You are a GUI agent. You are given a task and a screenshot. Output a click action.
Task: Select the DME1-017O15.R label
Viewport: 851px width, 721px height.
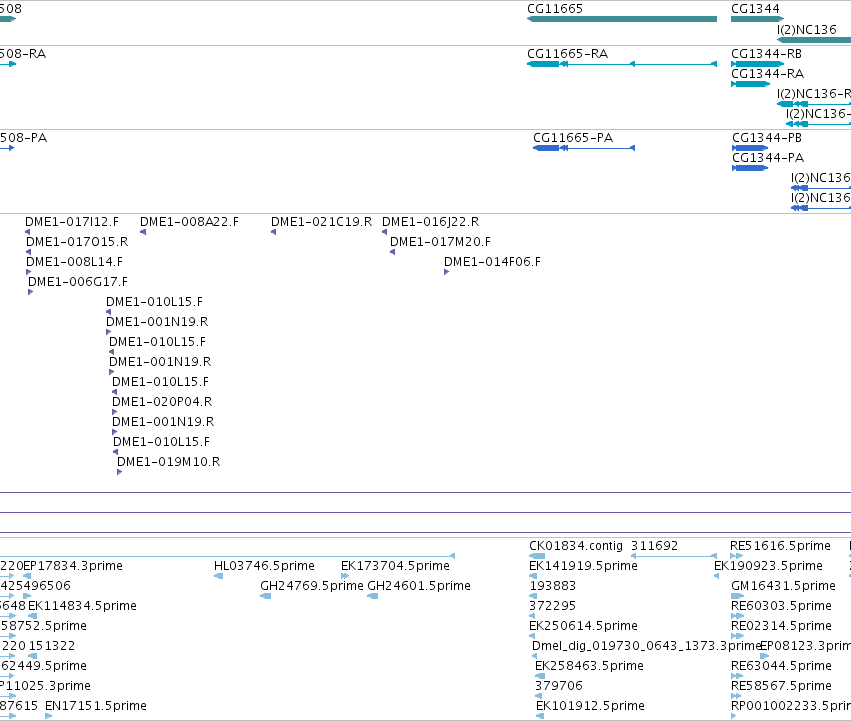(77, 242)
